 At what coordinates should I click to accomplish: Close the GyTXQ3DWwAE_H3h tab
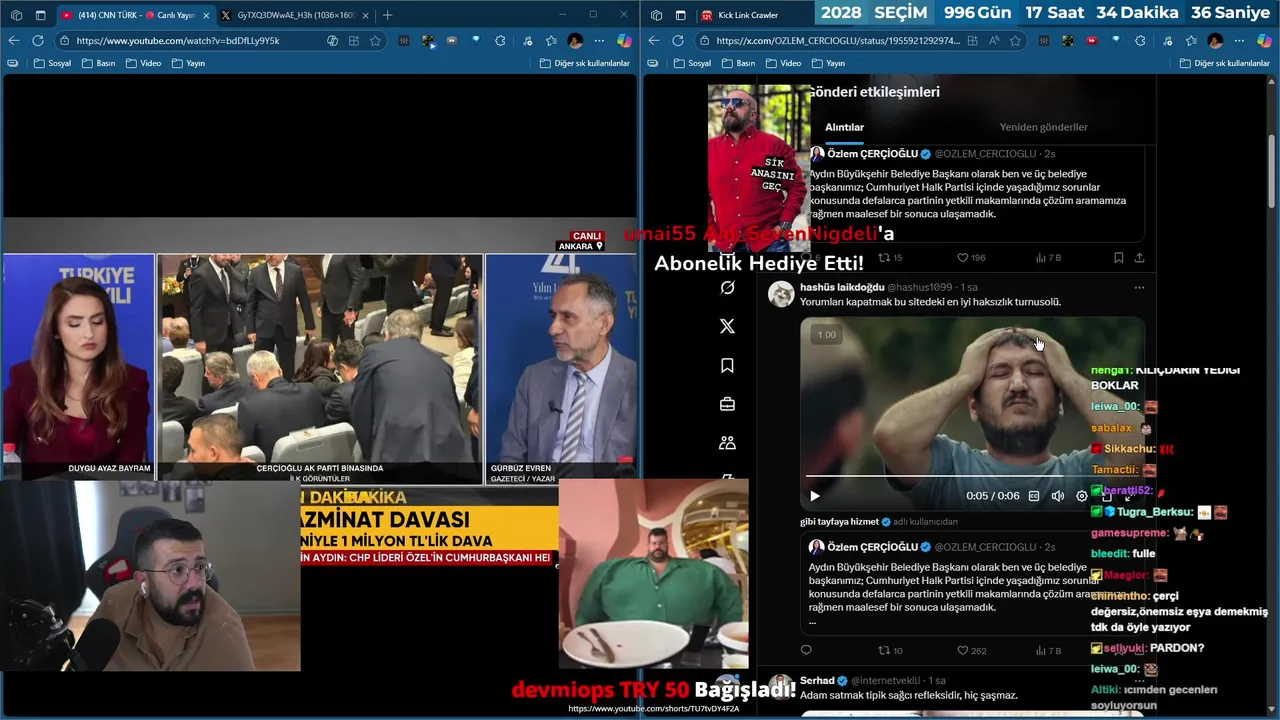coord(365,15)
